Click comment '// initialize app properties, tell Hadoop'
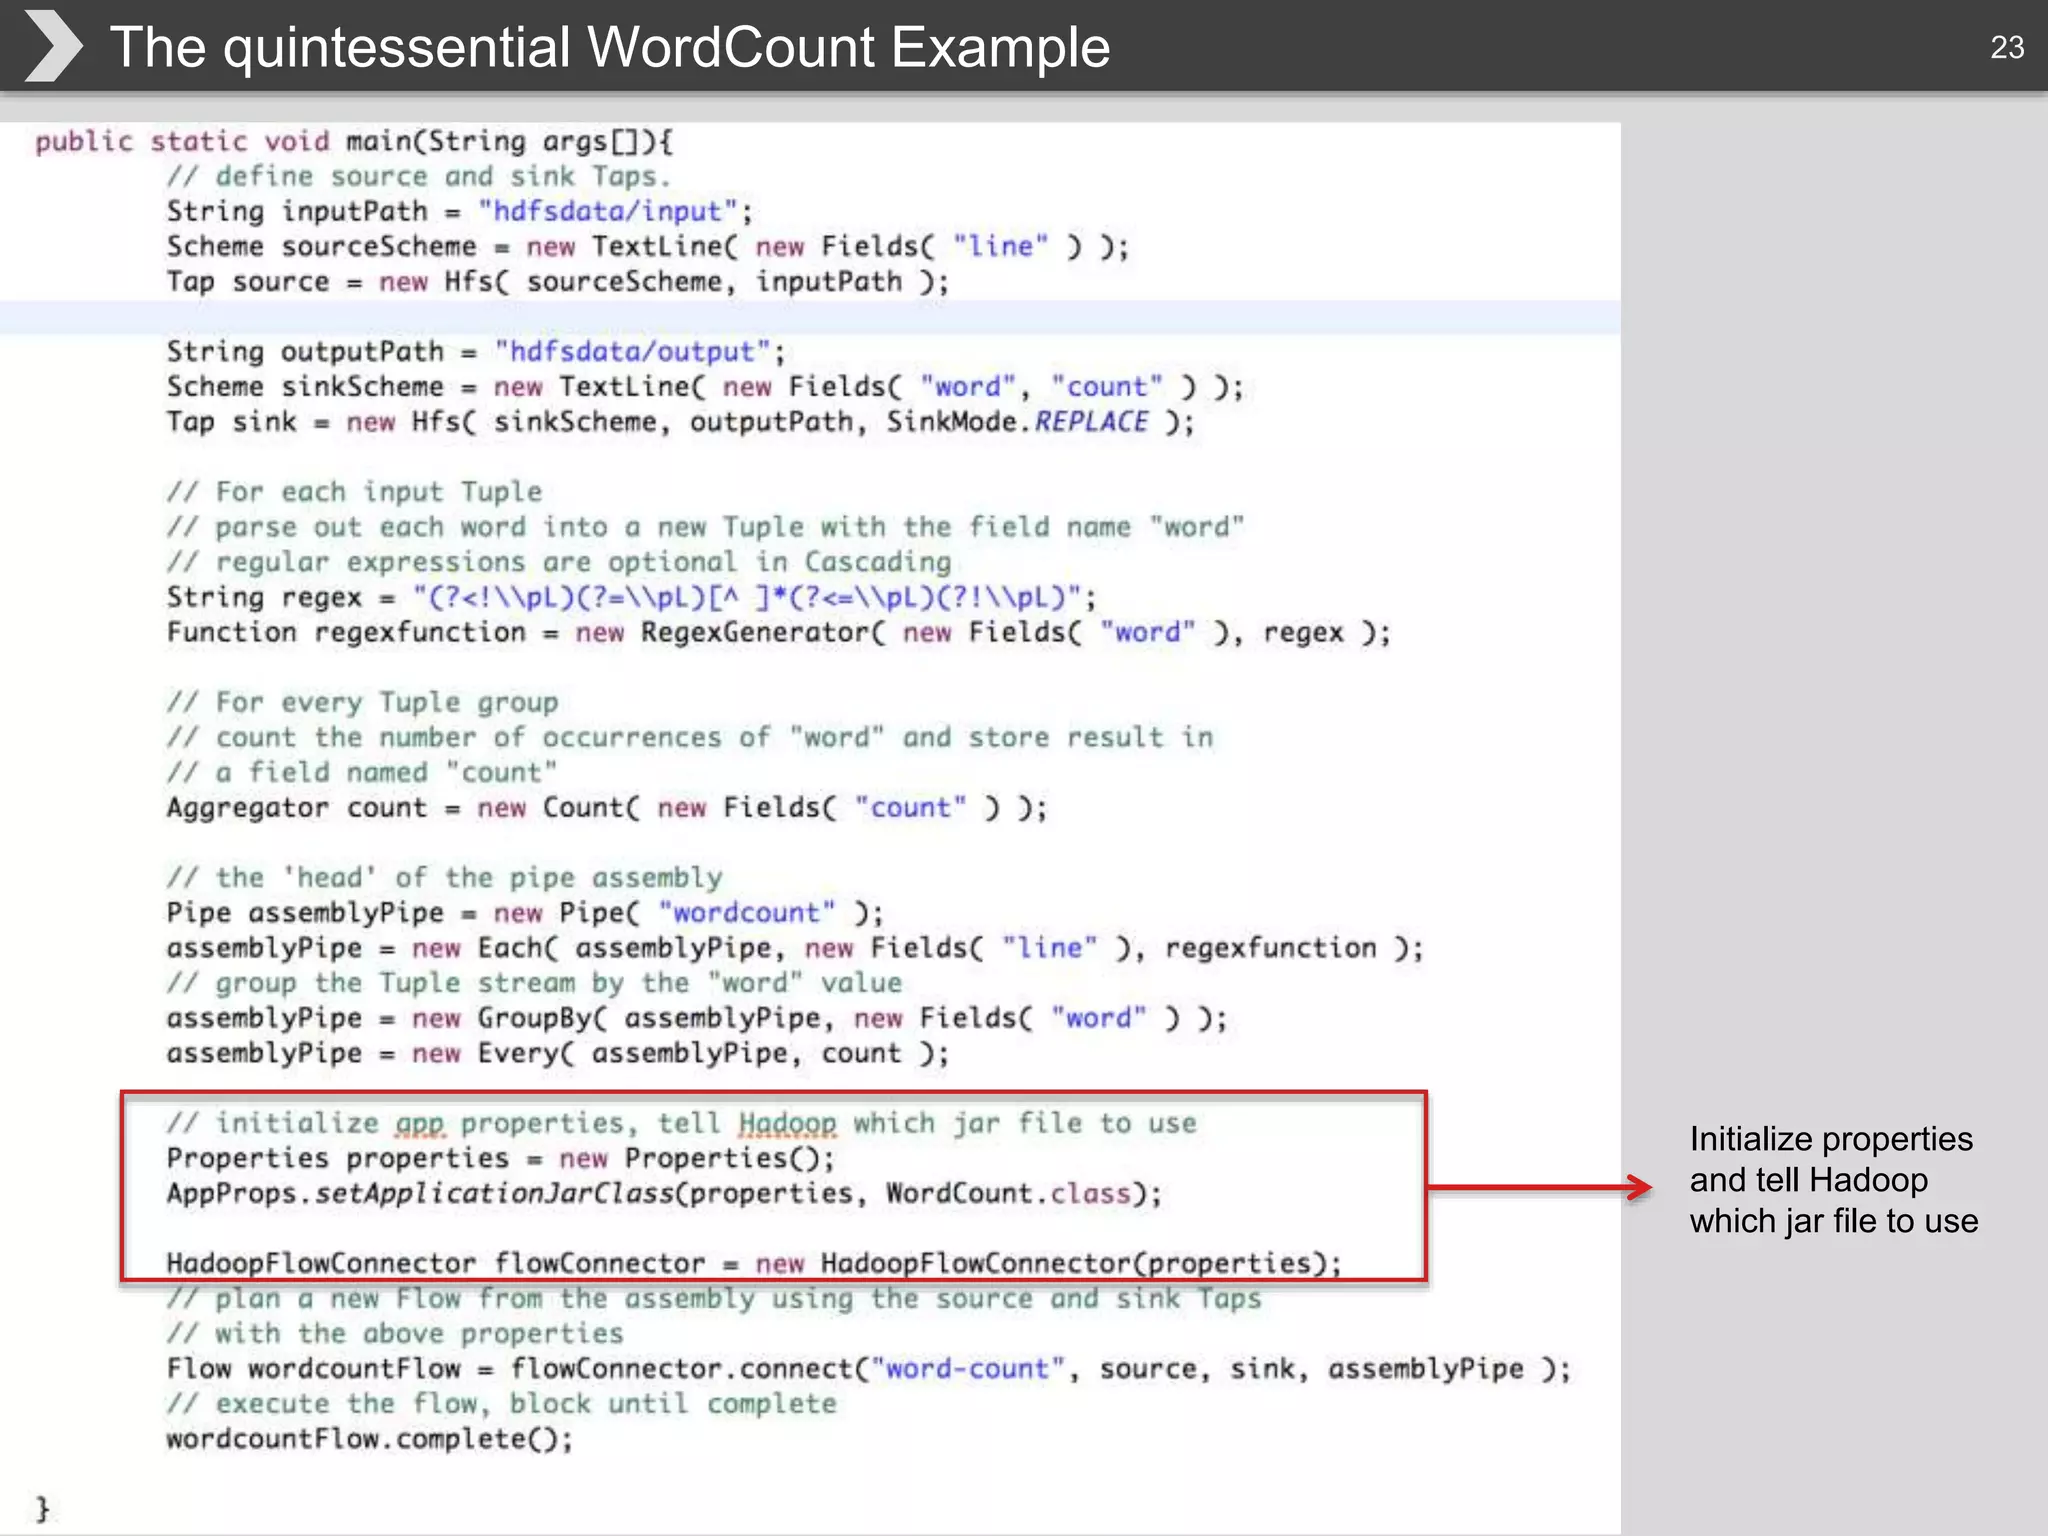The height and width of the screenshot is (1536, 2048). point(681,1123)
